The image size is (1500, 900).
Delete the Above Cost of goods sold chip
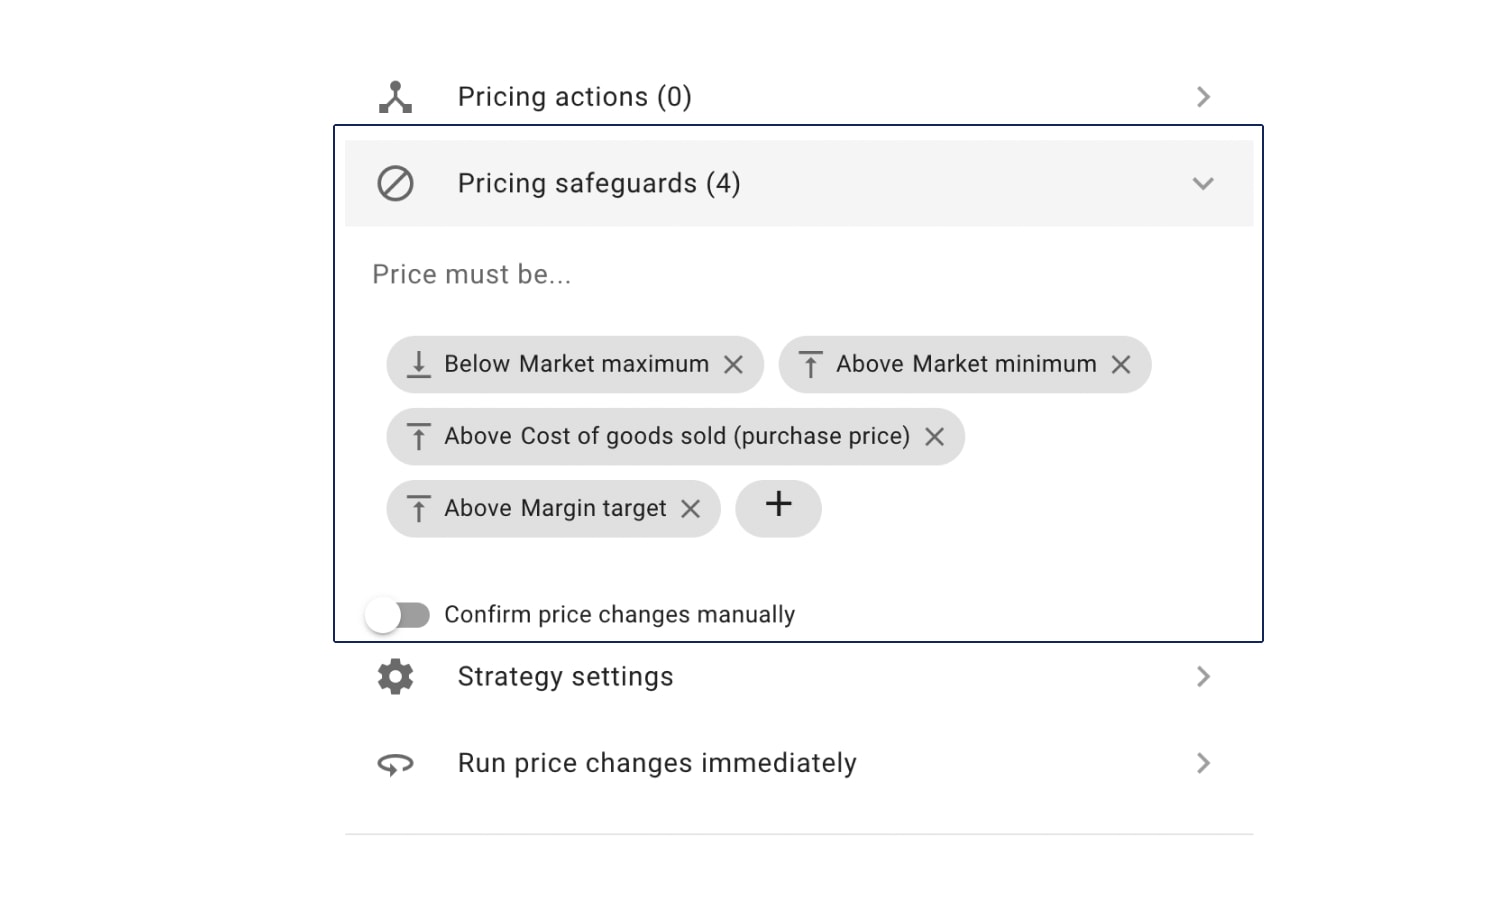pos(934,437)
